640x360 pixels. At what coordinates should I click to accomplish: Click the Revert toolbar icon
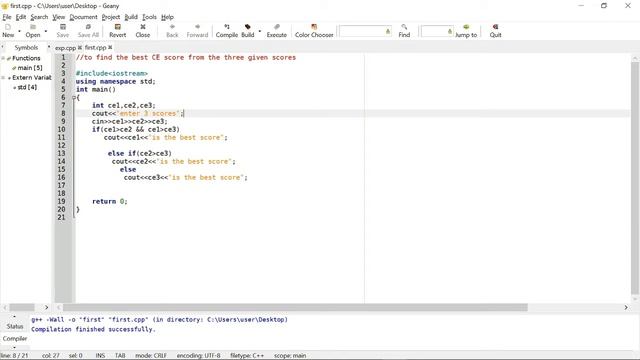tap(118, 31)
